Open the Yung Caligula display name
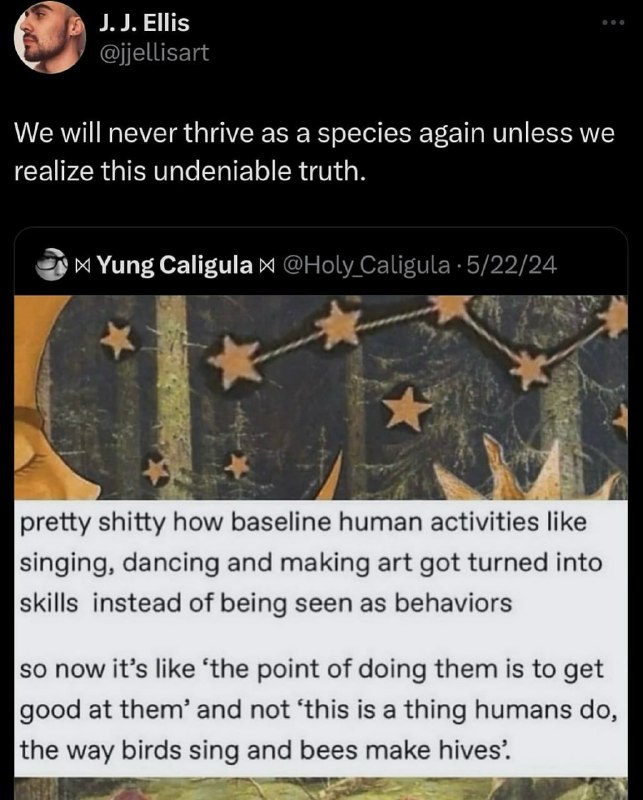Image resolution: width=643 pixels, height=800 pixels. point(175,265)
